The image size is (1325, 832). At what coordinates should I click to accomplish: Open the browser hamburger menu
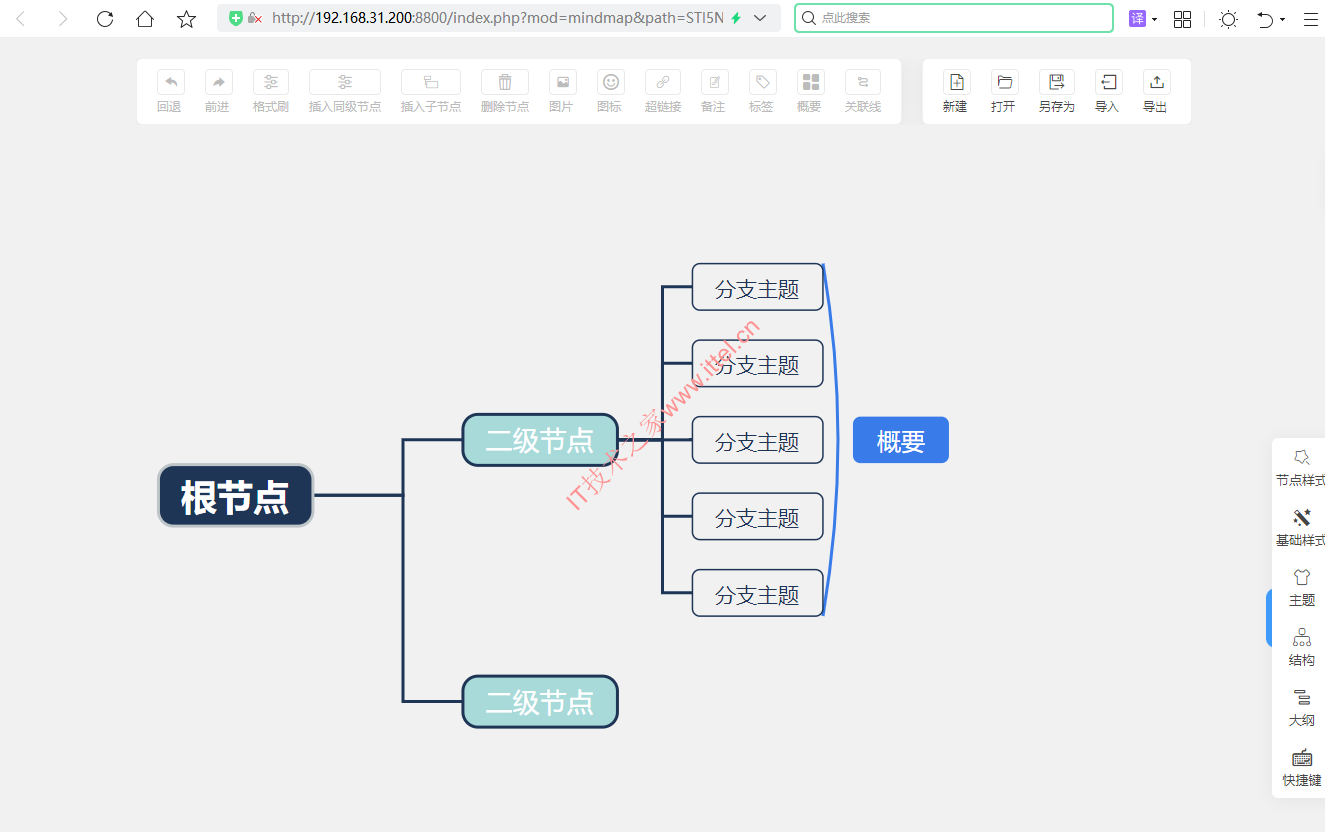coord(1311,18)
